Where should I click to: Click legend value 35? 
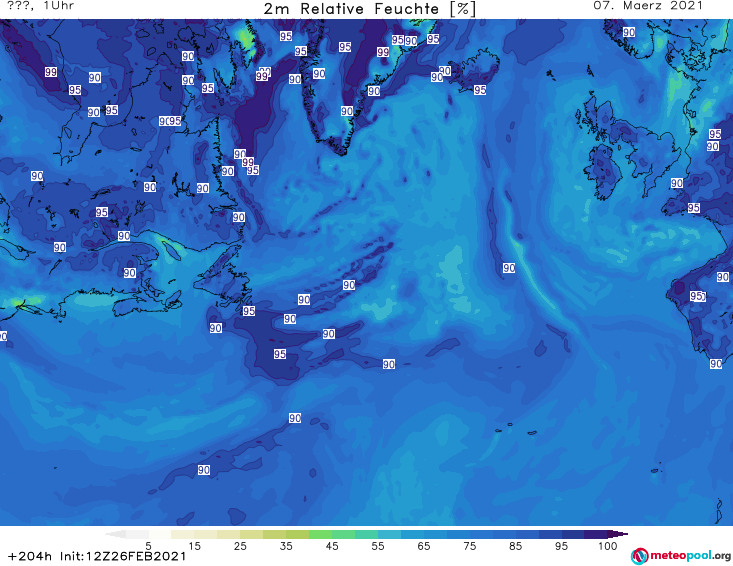point(286,546)
